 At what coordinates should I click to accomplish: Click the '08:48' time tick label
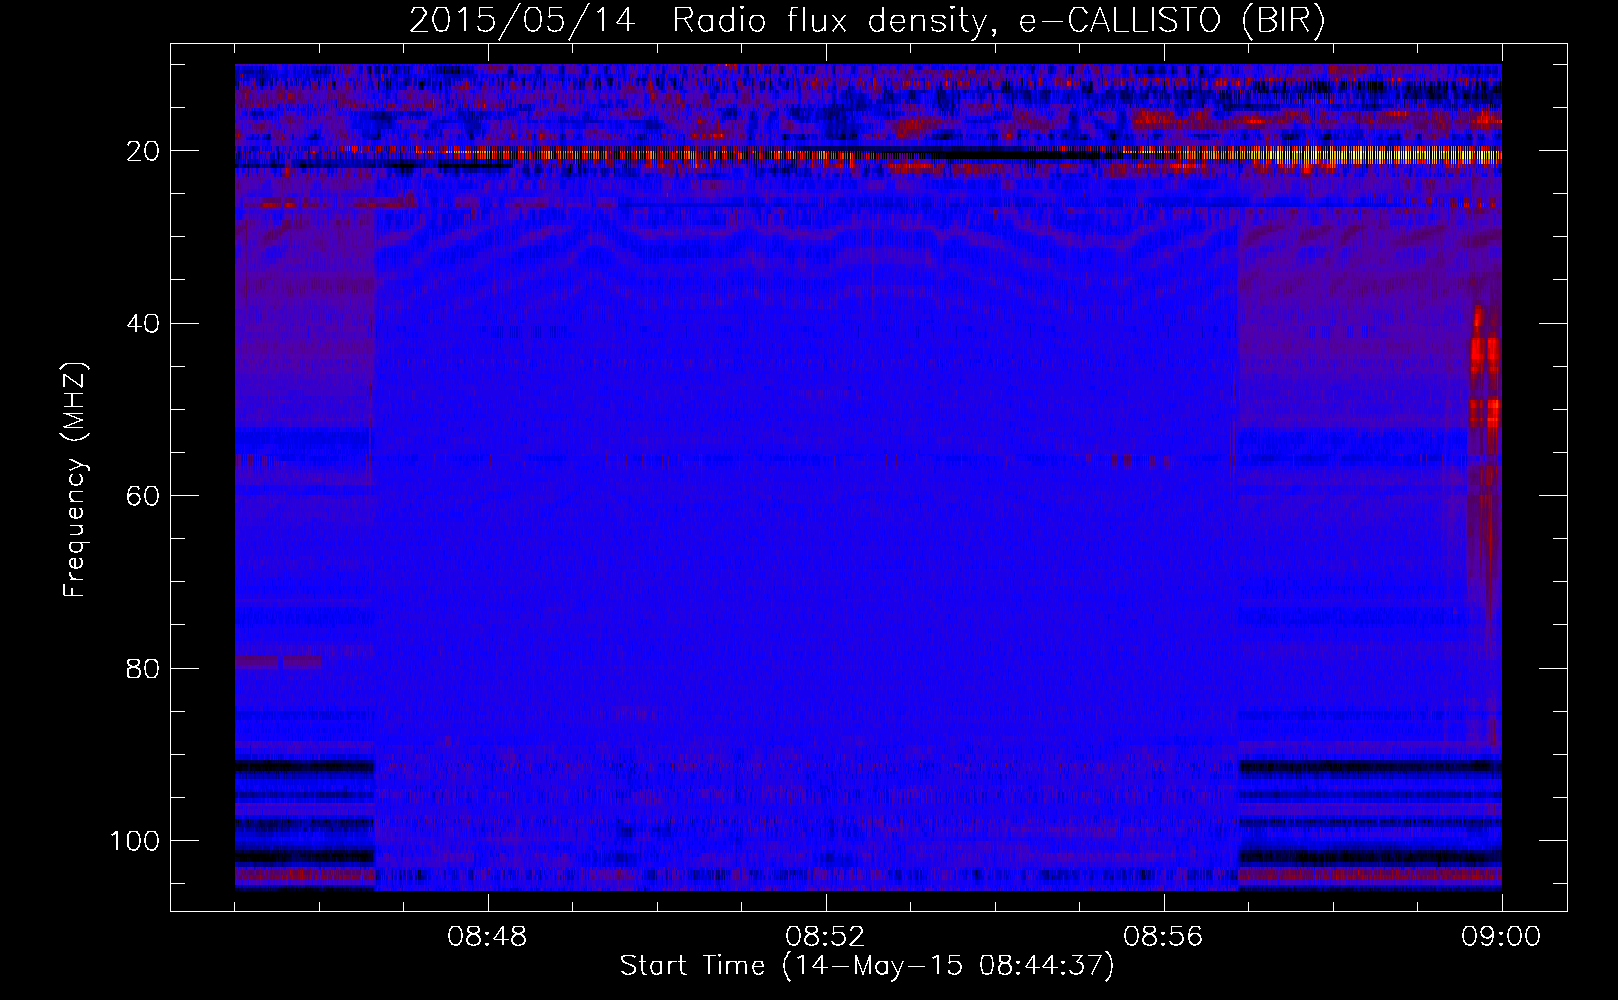pyautogui.click(x=487, y=937)
